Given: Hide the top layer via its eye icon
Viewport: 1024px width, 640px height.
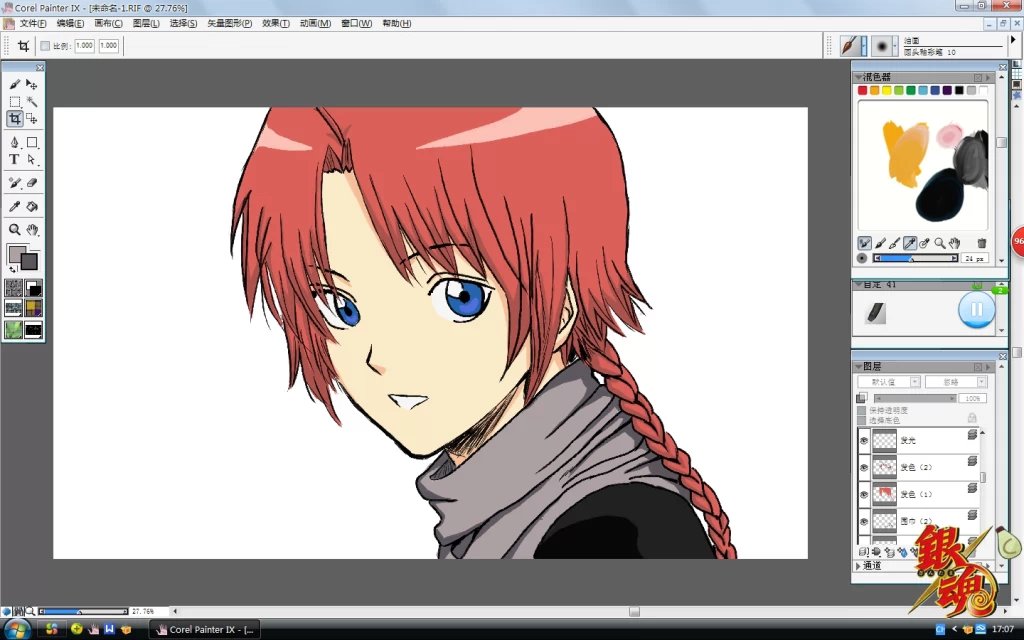Looking at the screenshot, I should (x=864, y=441).
